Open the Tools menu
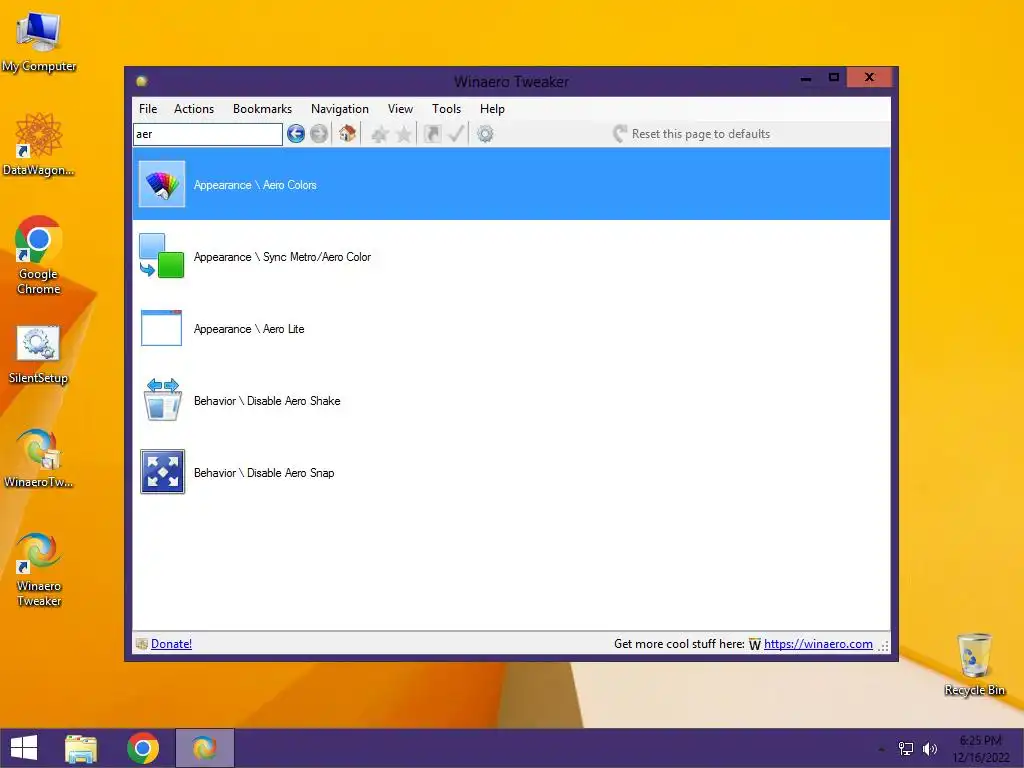This screenshot has height=768, width=1024. [x=447, y=109]
